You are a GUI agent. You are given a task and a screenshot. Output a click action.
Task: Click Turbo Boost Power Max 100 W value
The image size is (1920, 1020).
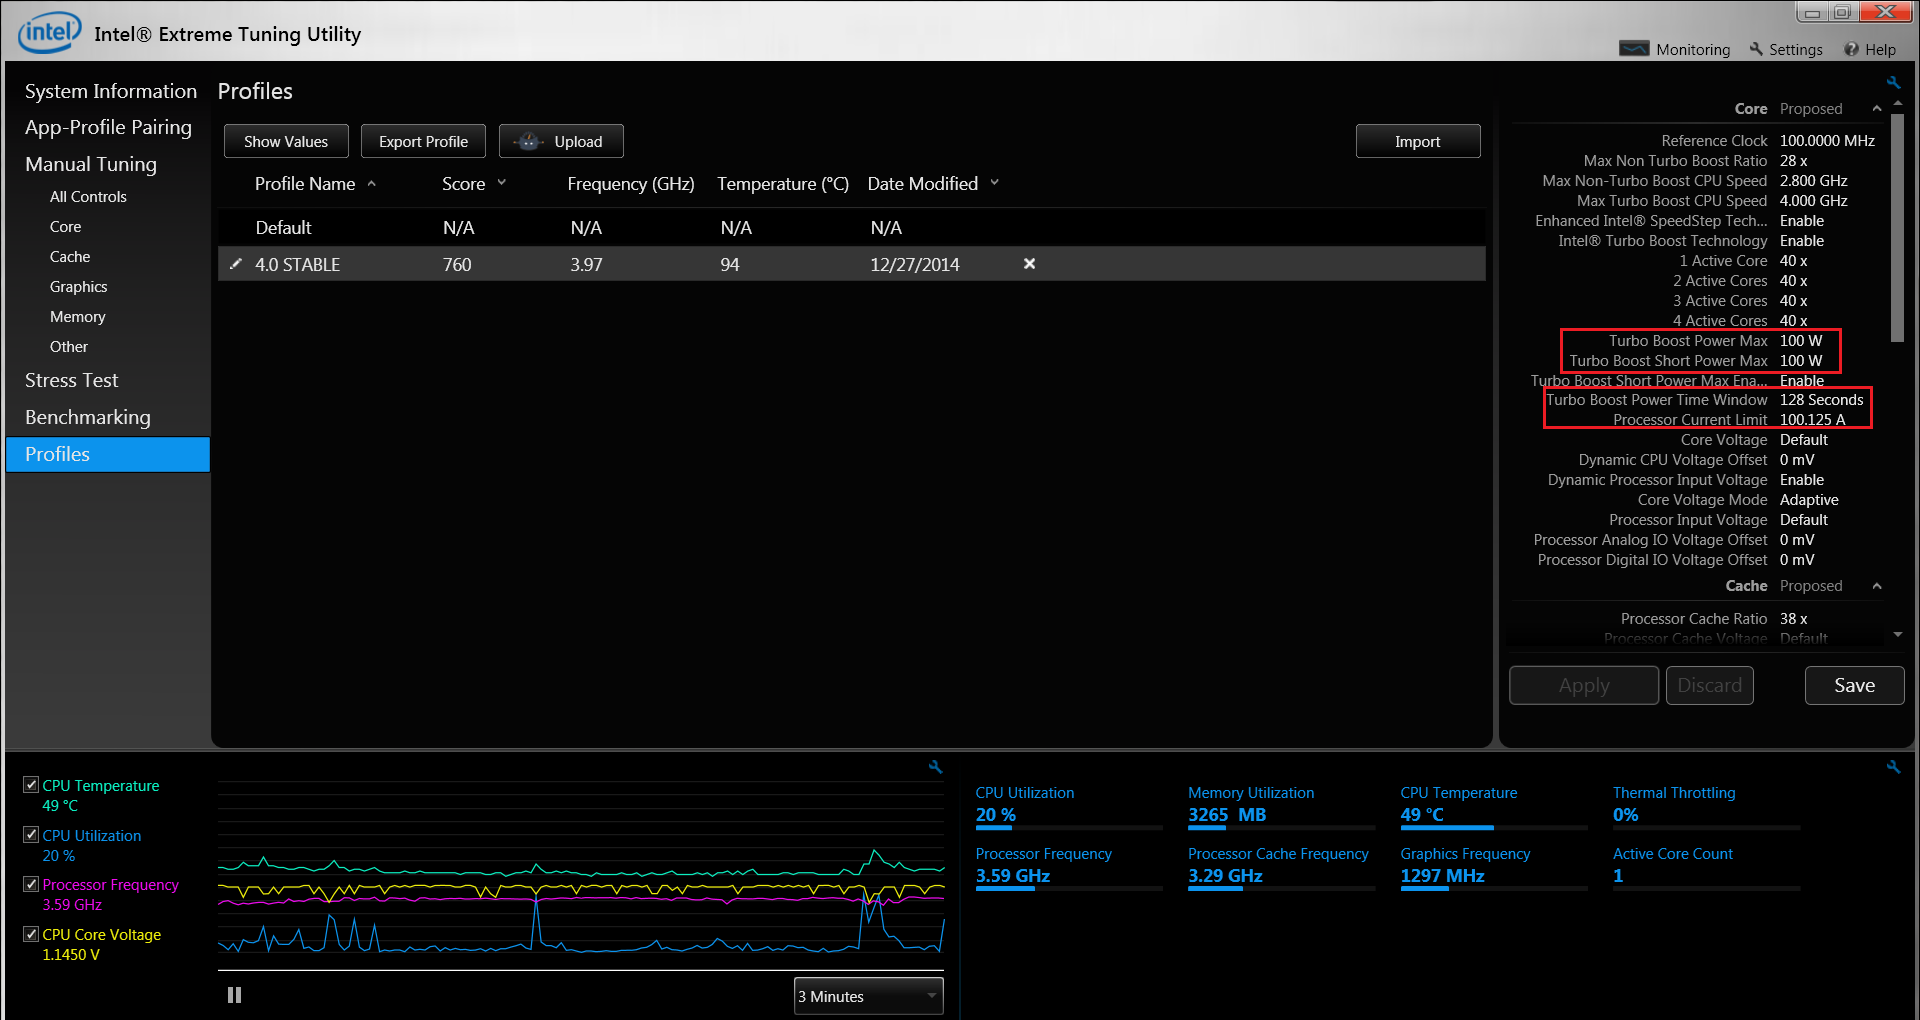click(1801, 341)
